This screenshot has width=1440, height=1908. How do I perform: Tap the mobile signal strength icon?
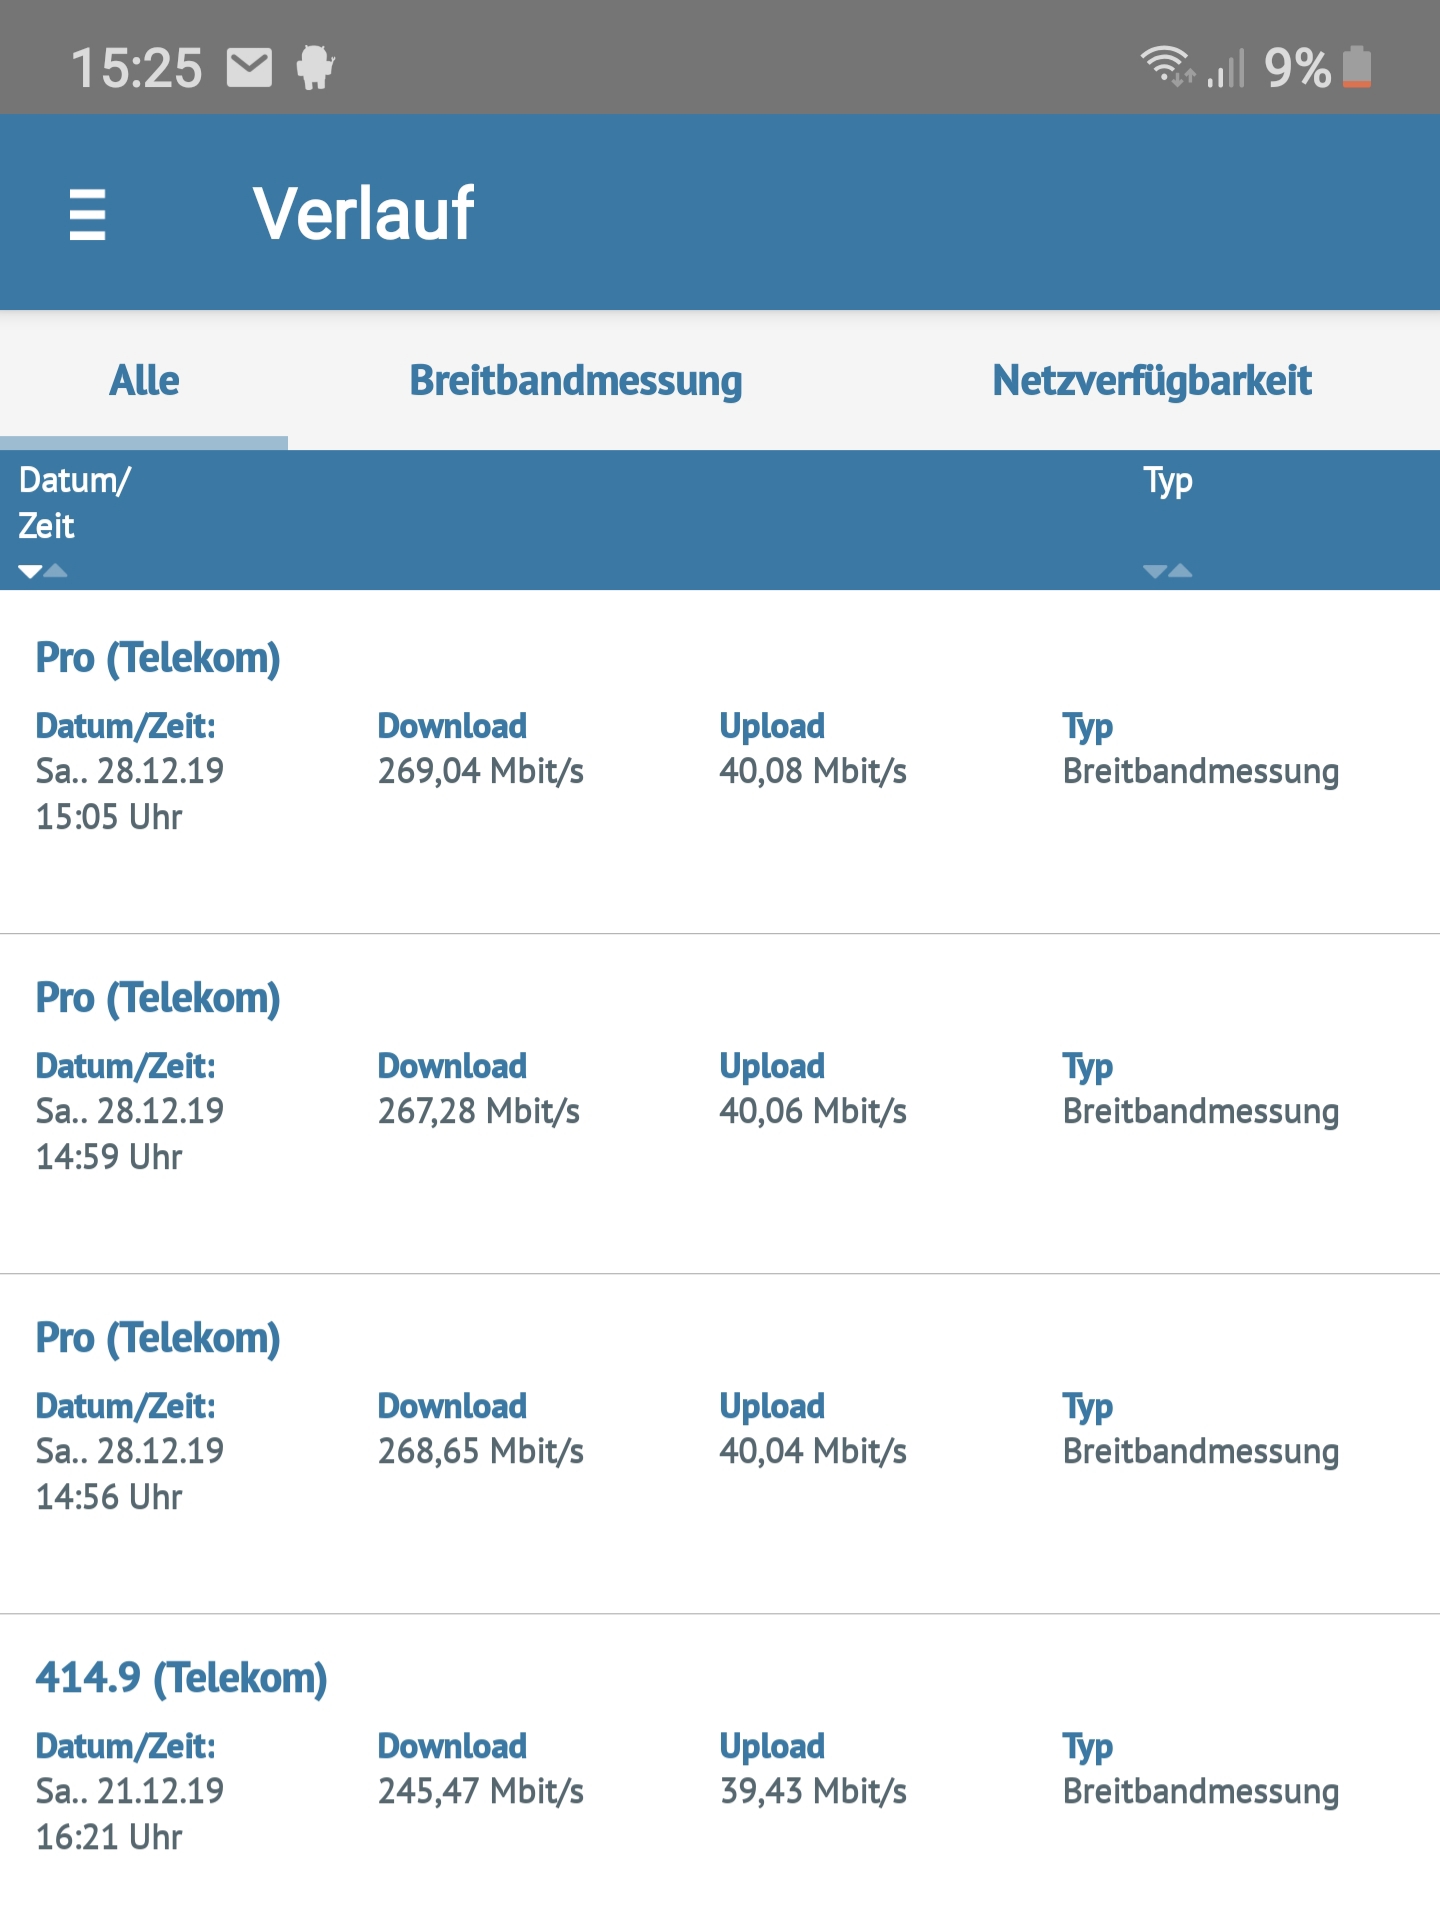point(1226,68)
